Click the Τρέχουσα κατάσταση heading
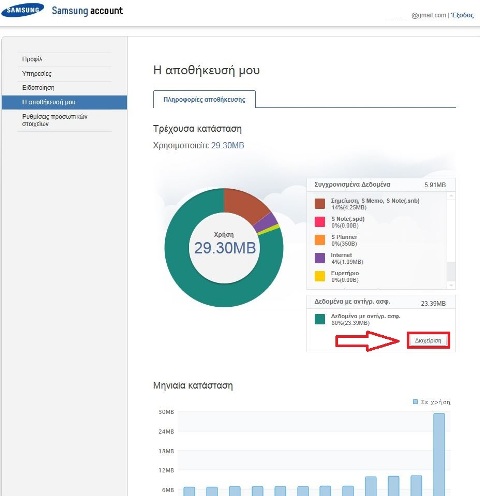 (x=197, y=129)
